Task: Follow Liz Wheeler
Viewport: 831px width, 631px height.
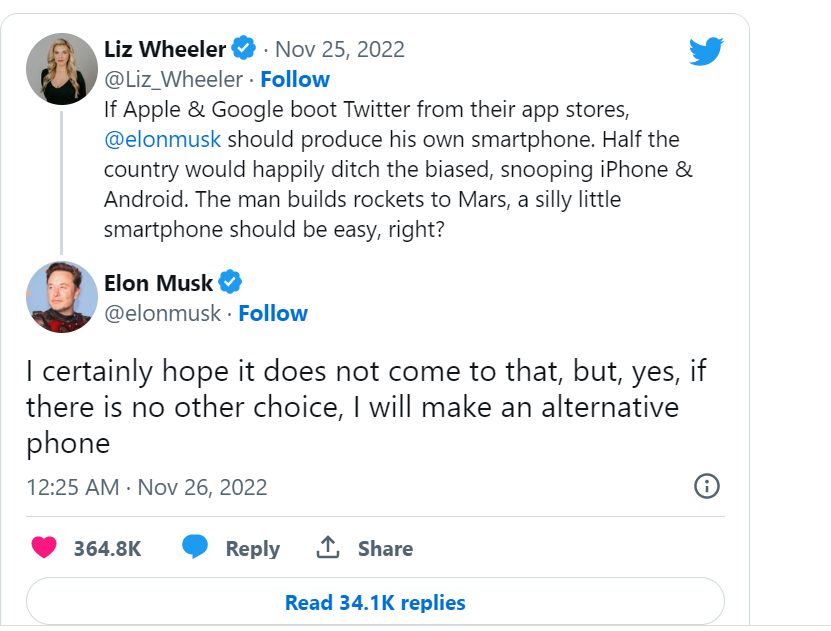Action: click(x=295, y=79)
